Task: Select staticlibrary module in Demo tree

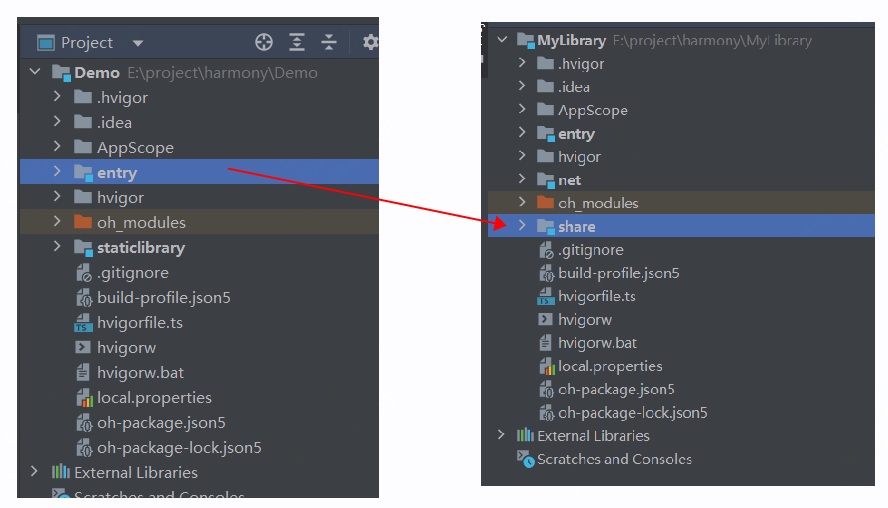Action: pos(140,247)
